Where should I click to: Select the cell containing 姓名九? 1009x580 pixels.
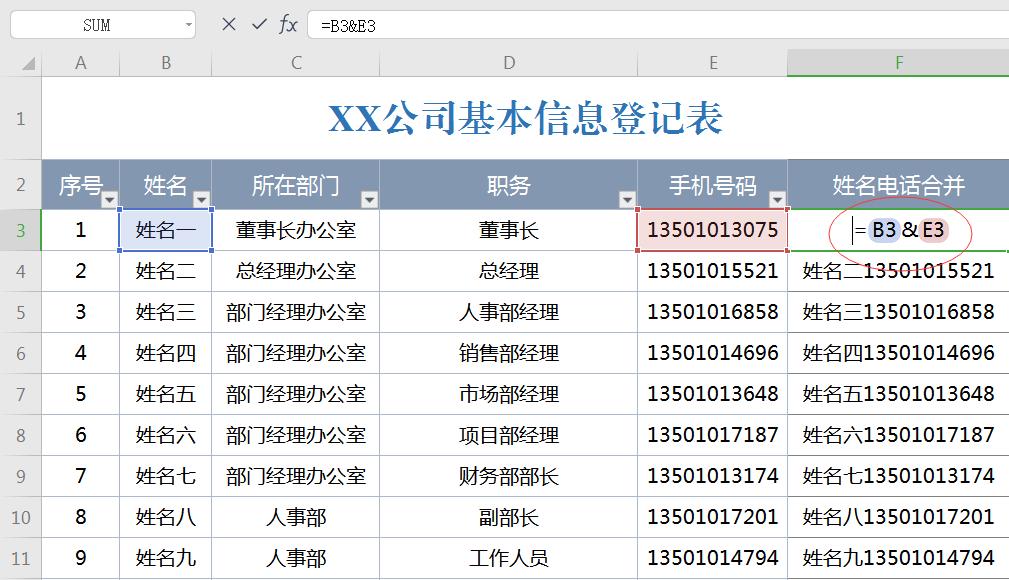click(165, 558)
